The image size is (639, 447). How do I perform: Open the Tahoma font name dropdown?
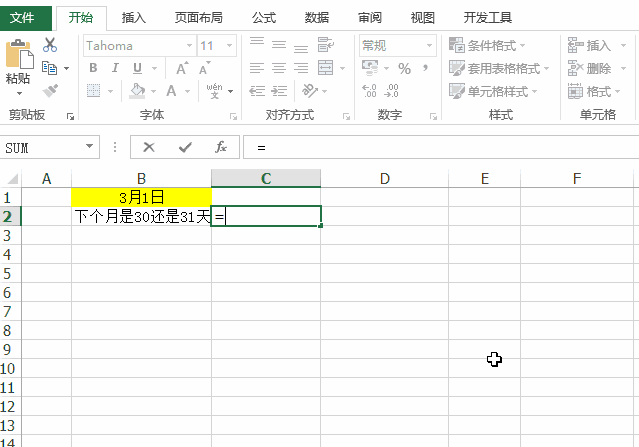point(189,45)
